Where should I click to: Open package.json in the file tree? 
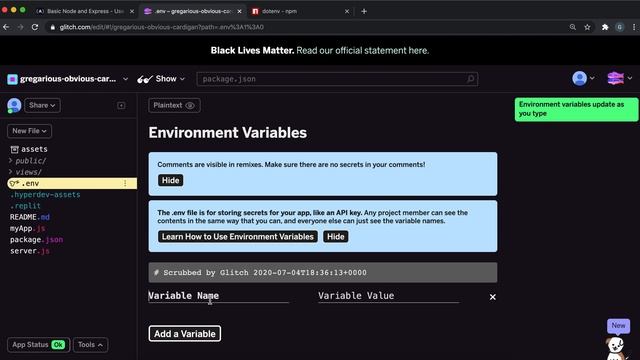[x=36, y=240]
